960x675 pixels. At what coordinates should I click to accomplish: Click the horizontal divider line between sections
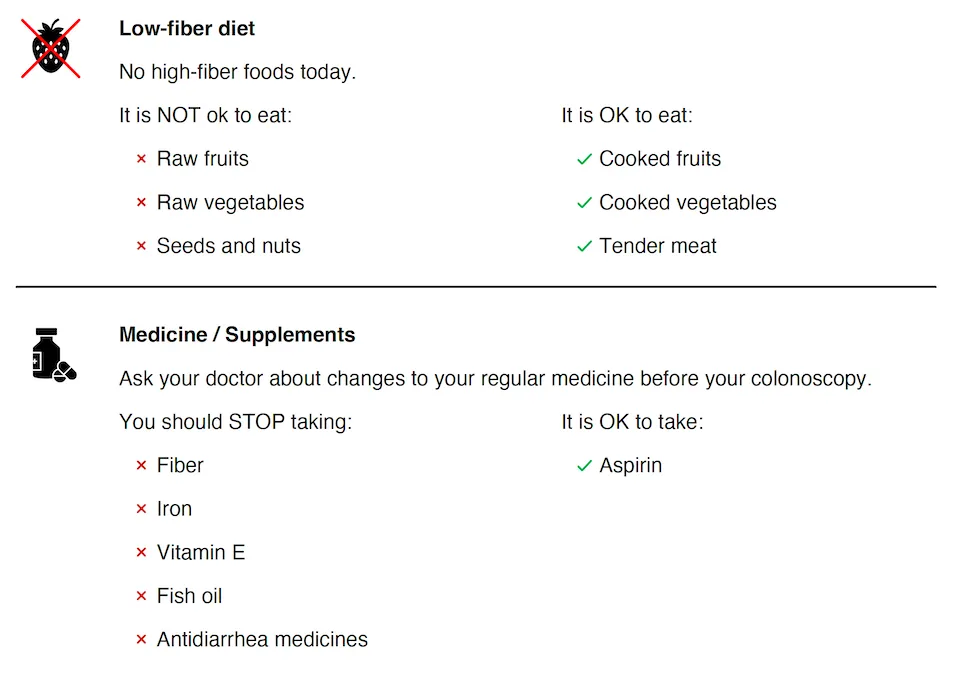[x=476, y=287]
